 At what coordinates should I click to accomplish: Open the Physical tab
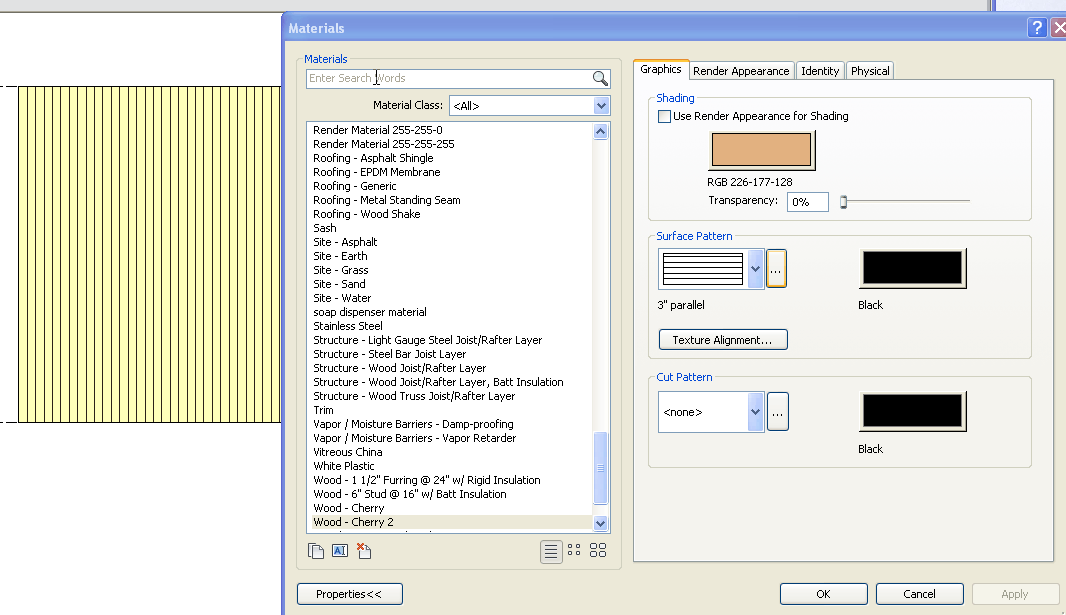click(x=870, y=71)
